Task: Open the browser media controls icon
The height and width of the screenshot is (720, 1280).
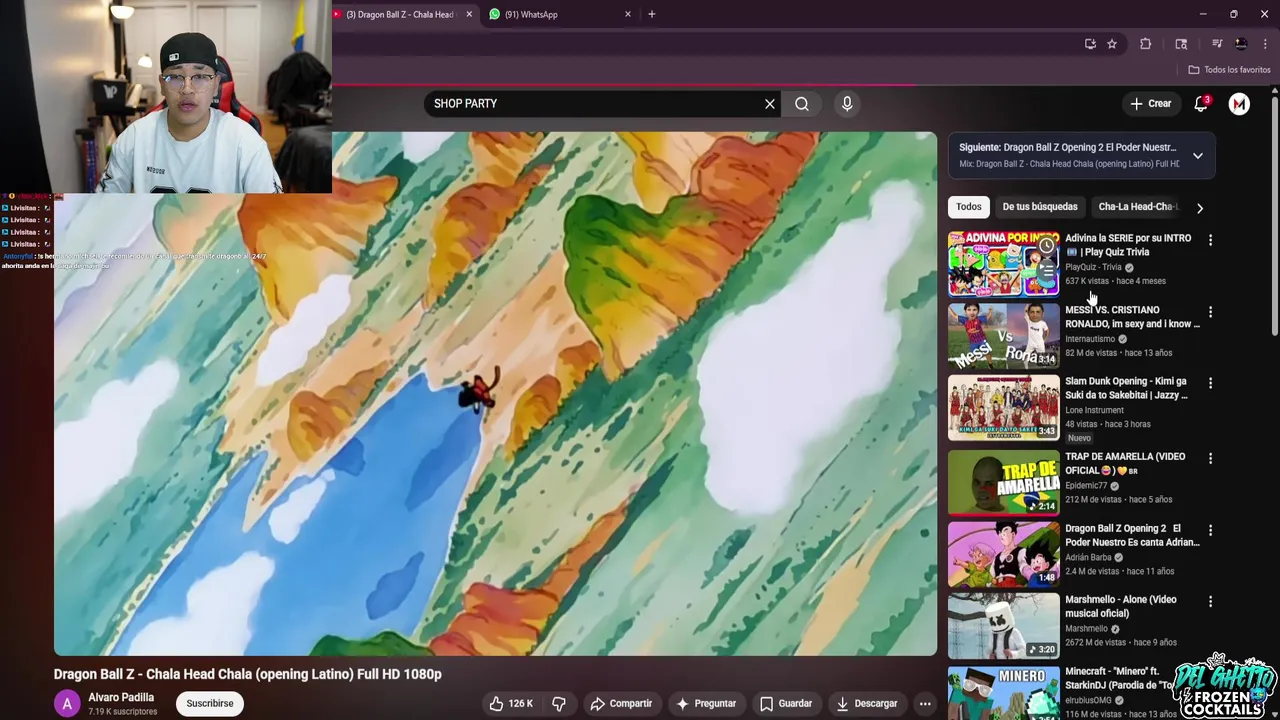Action: click(x=1217, y=44)
